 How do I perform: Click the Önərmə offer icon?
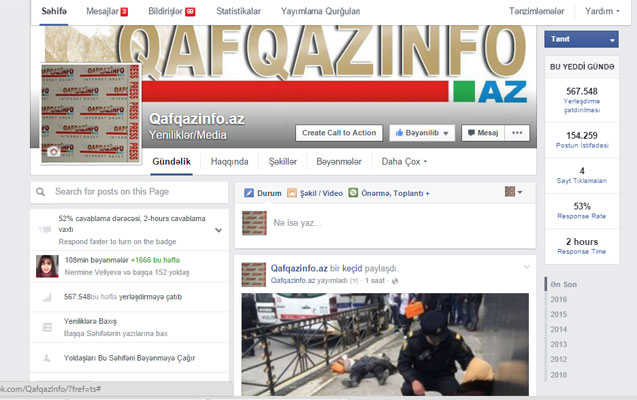[353, 192]
